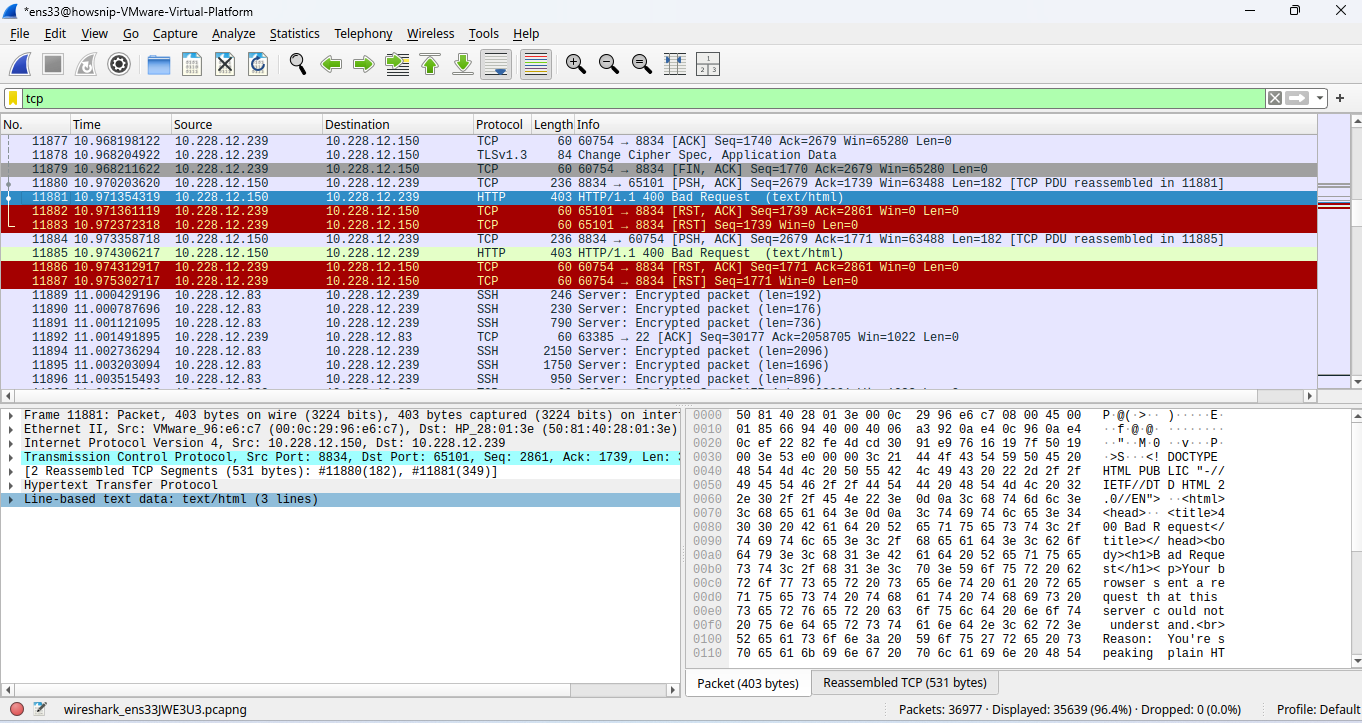The image size is (1362, 723).
Task: Restart the current capture
Action: point(86,65)
